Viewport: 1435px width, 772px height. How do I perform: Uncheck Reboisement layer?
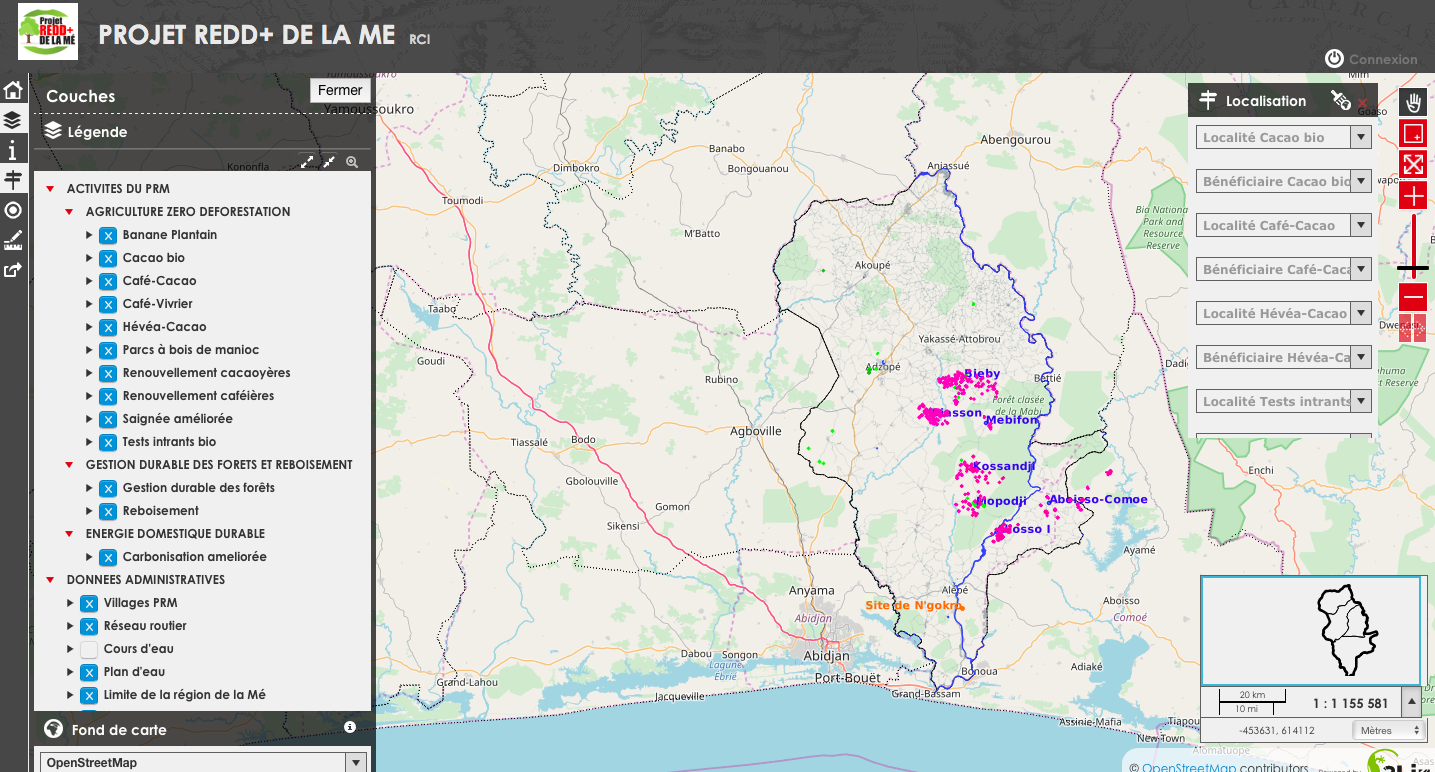[x=108, y=512]
